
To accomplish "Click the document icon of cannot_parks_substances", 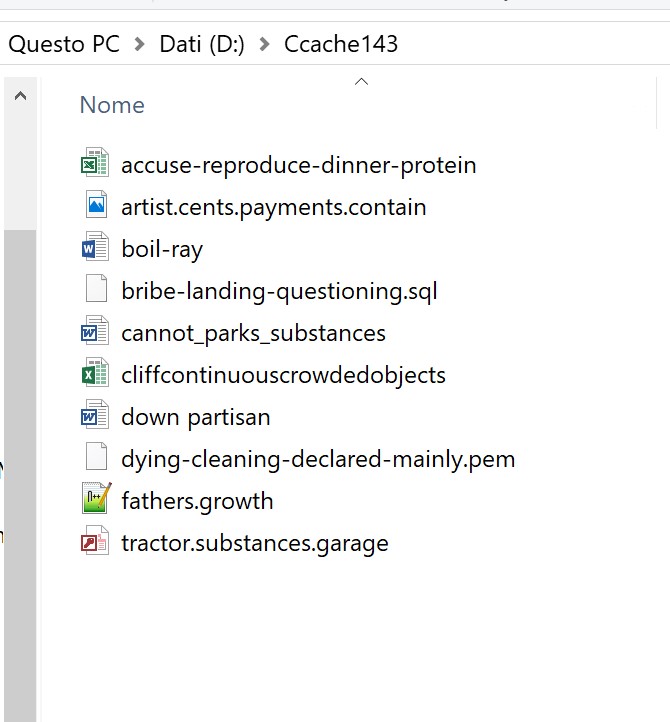I will pyautogui.click(x=95, y=333).
